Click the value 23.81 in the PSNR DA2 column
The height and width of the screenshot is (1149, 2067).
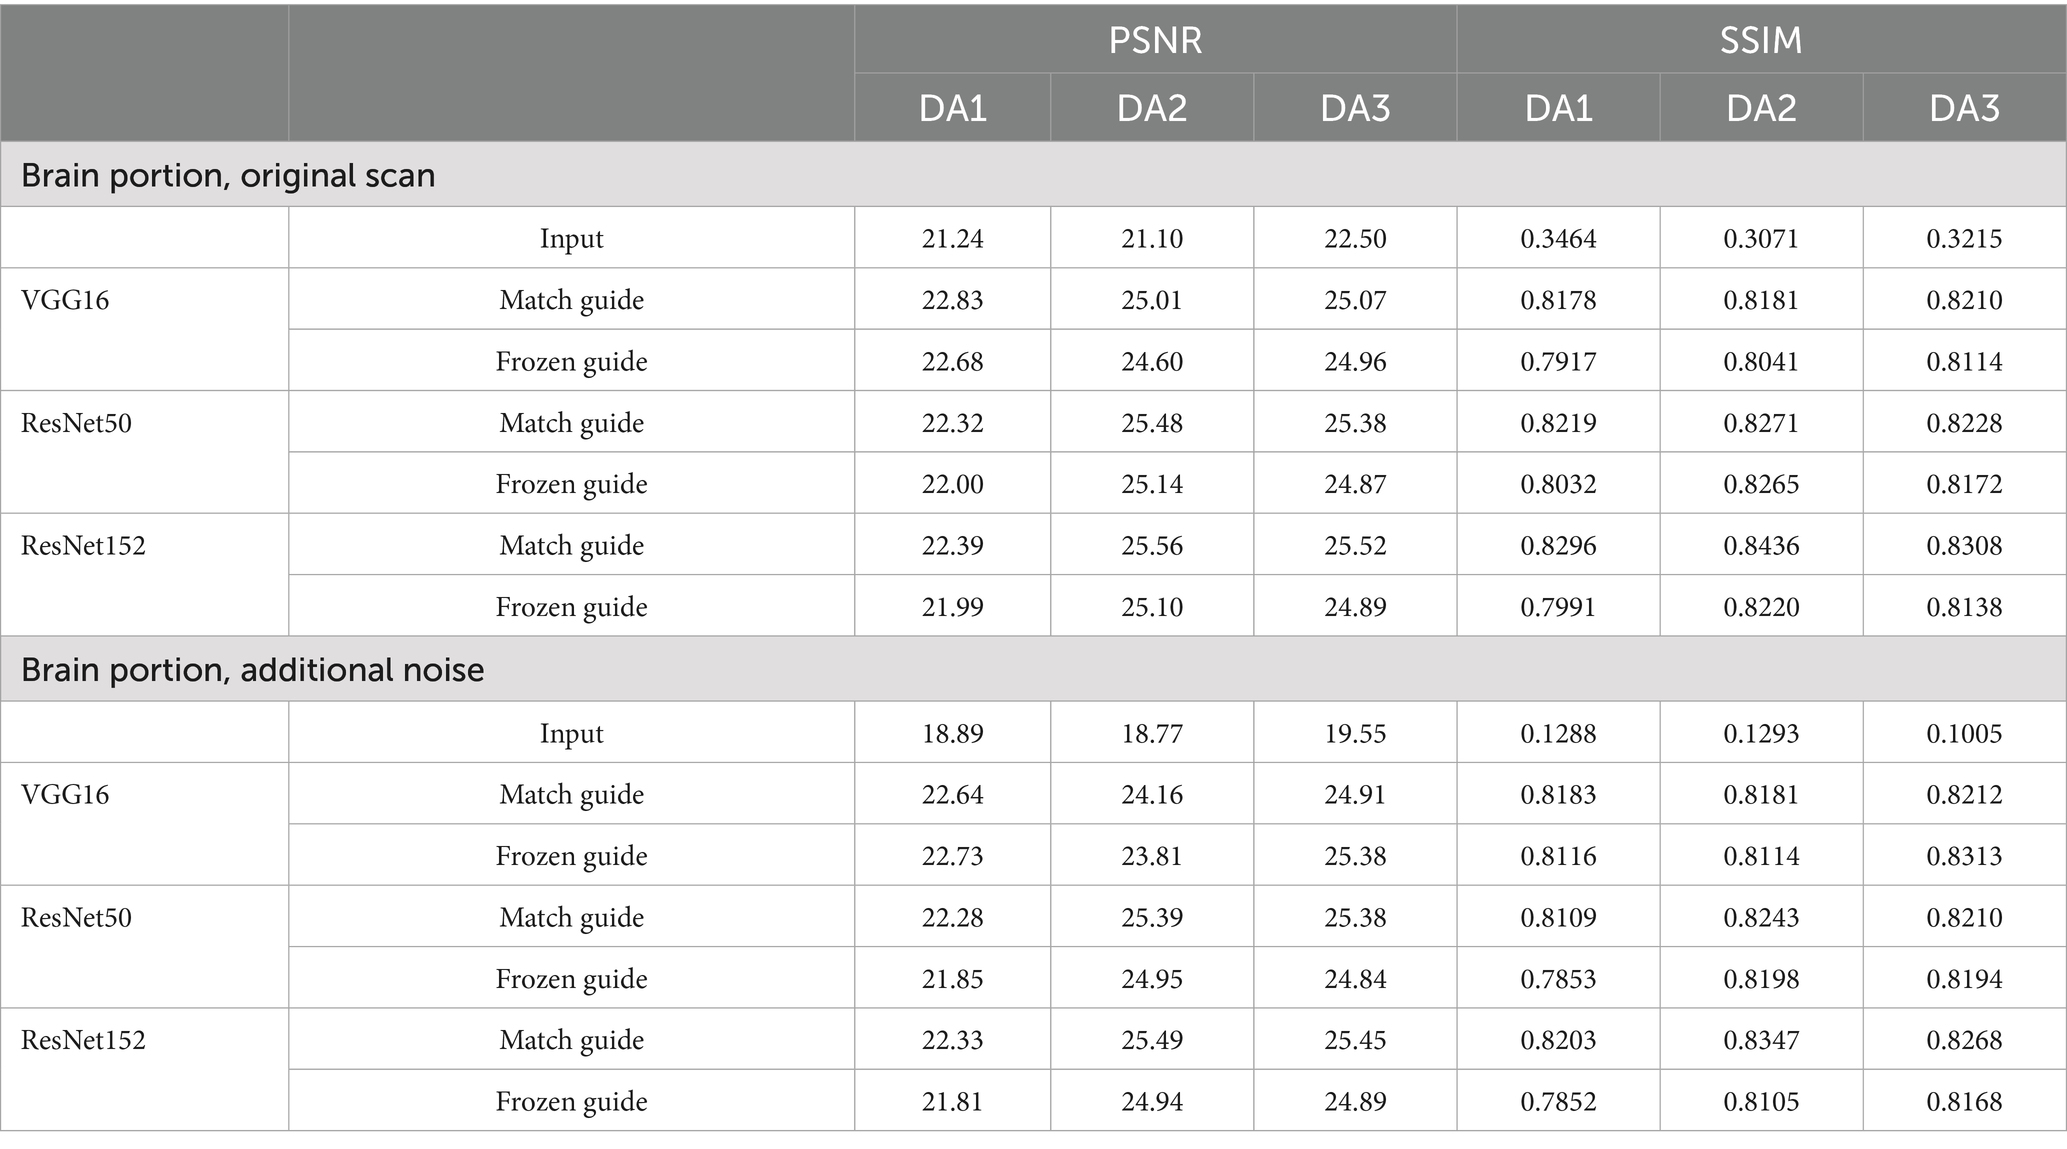(1152, 855)
